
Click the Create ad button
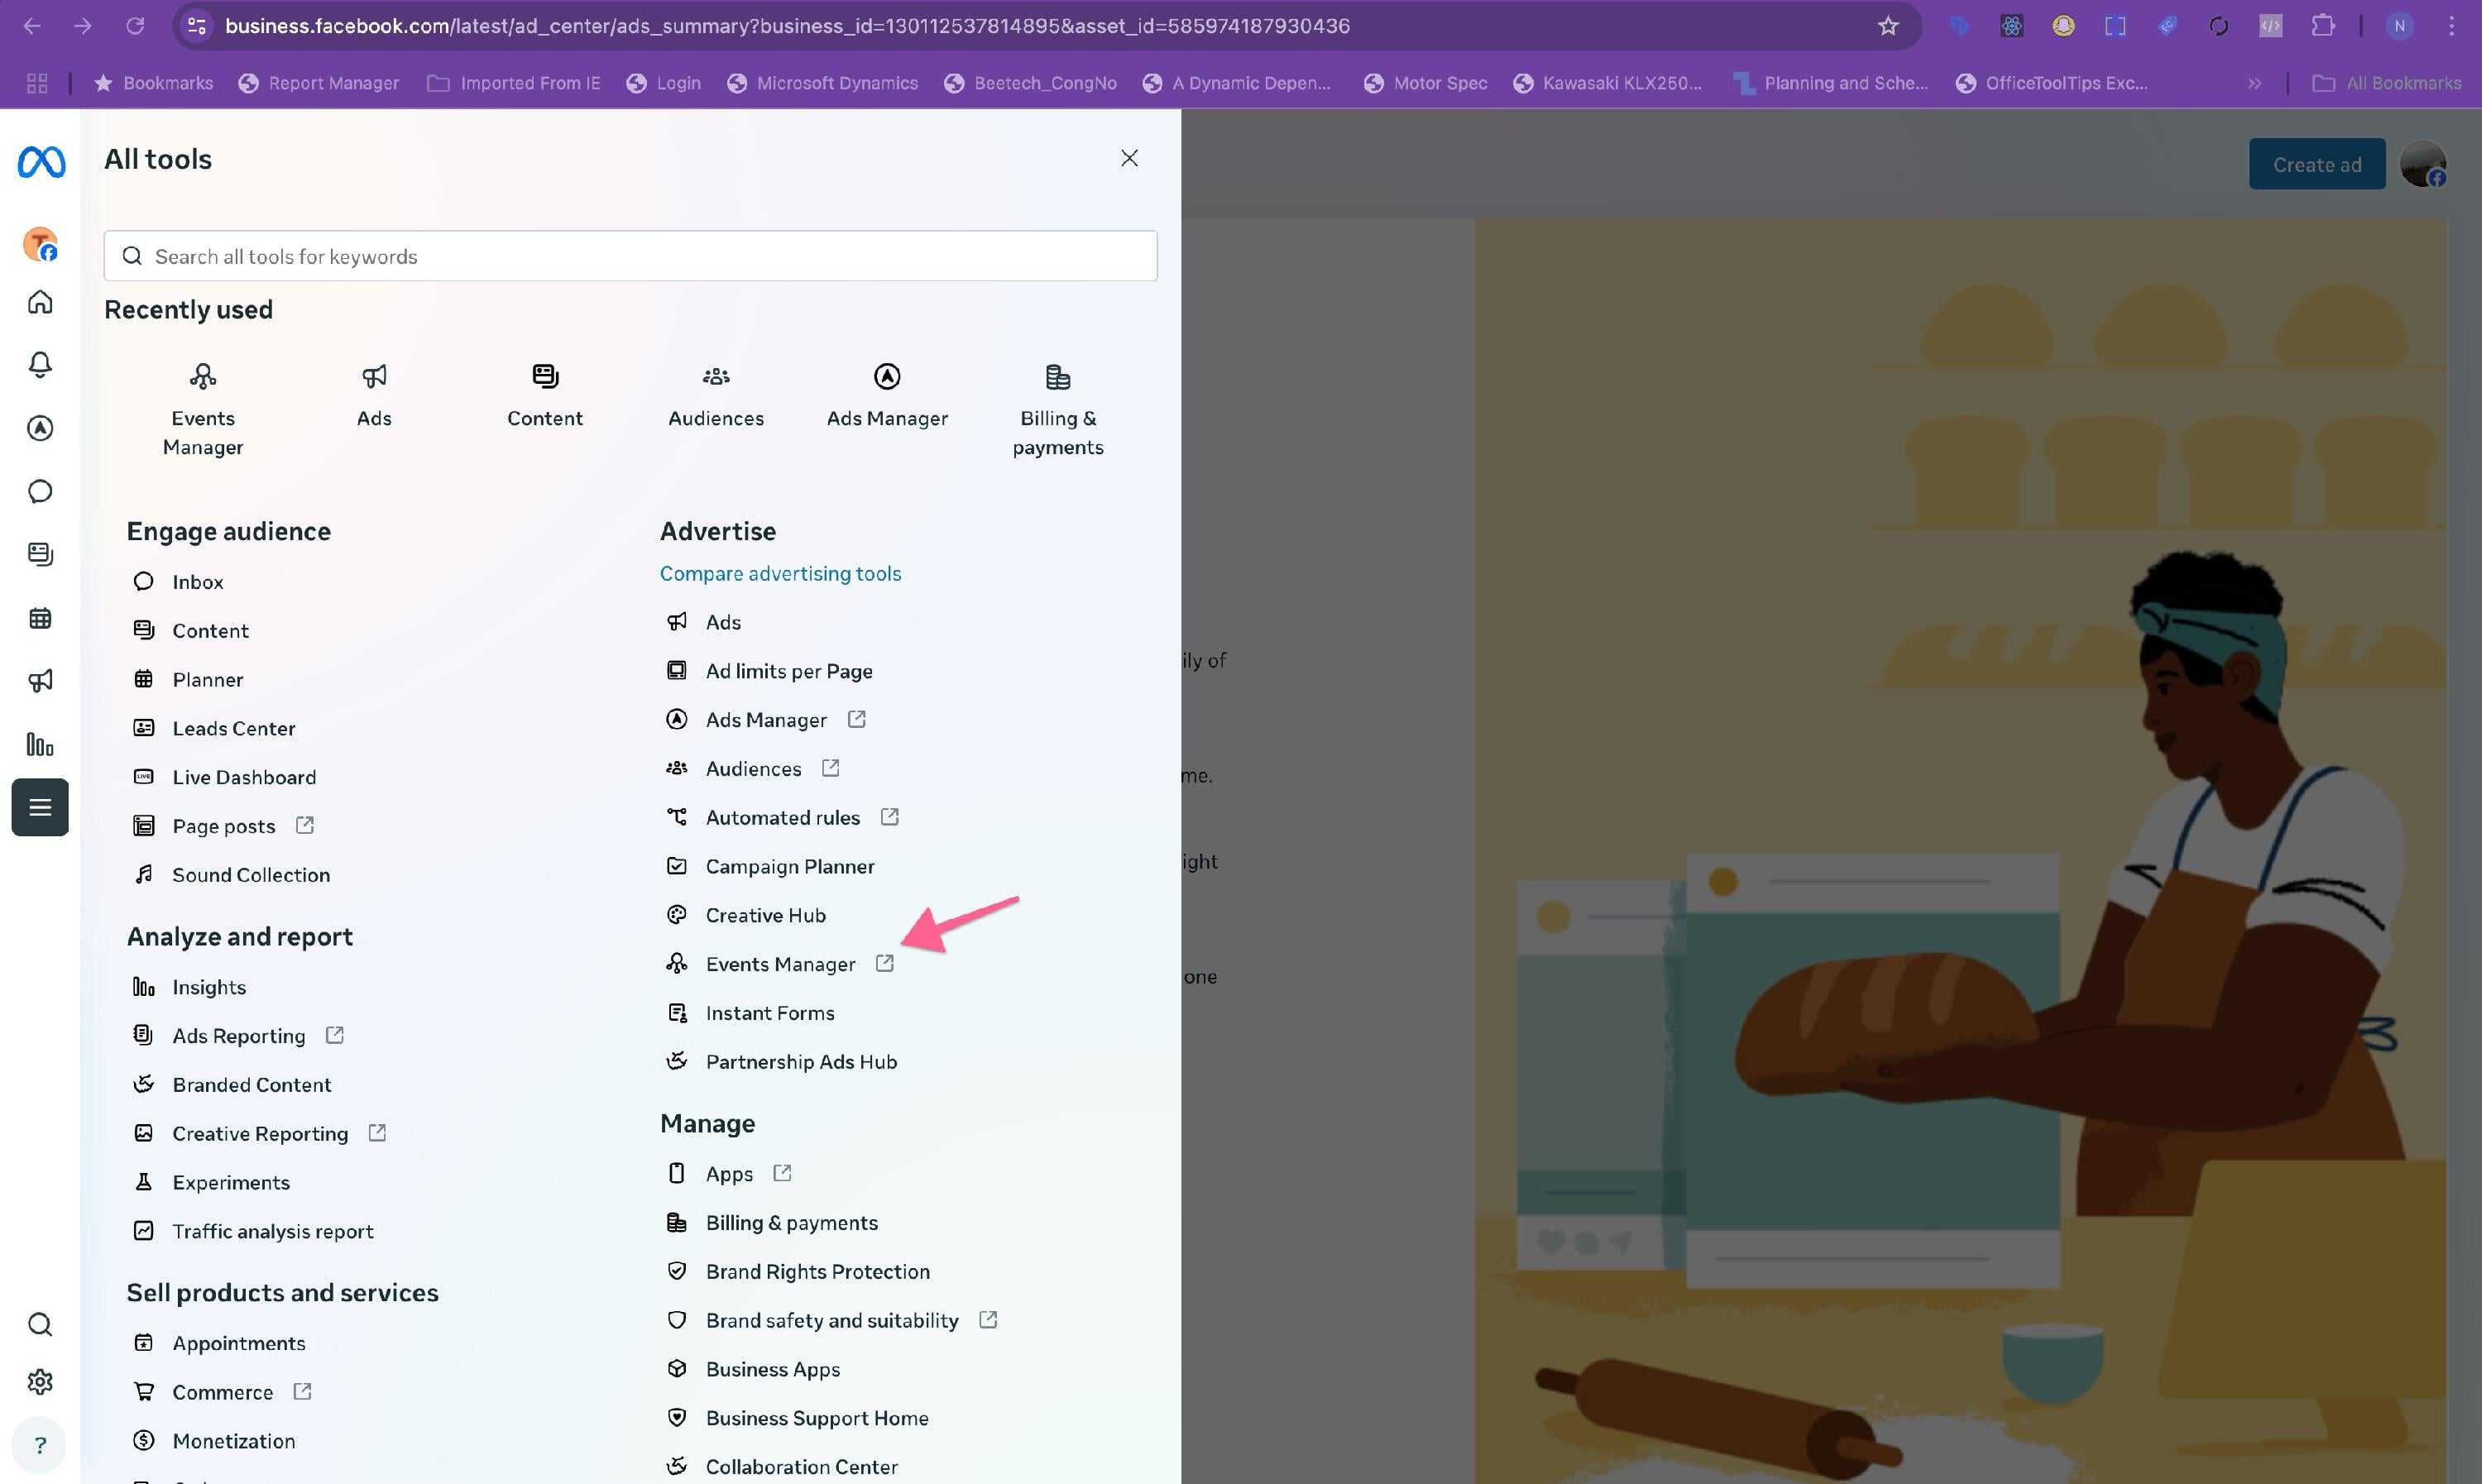(x=2317, y=164)
